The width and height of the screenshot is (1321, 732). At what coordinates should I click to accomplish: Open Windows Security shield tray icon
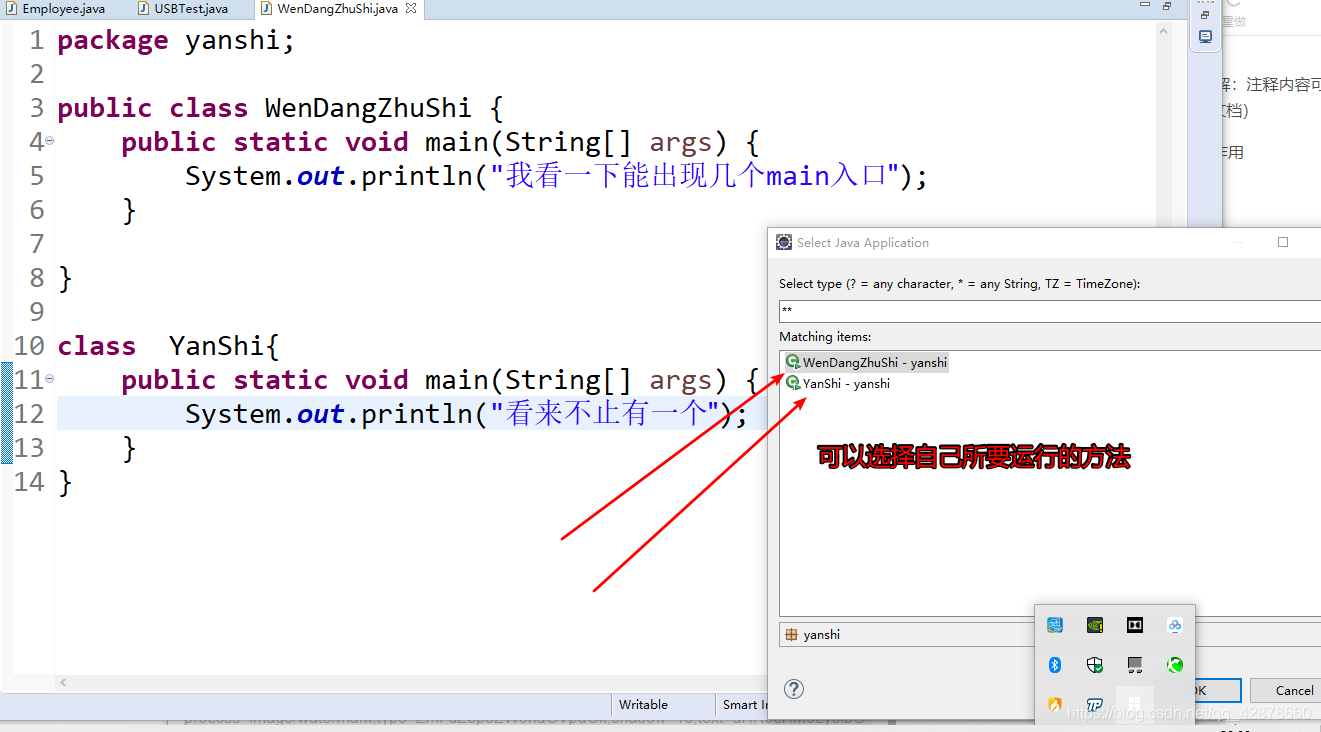coord(1095,665)
